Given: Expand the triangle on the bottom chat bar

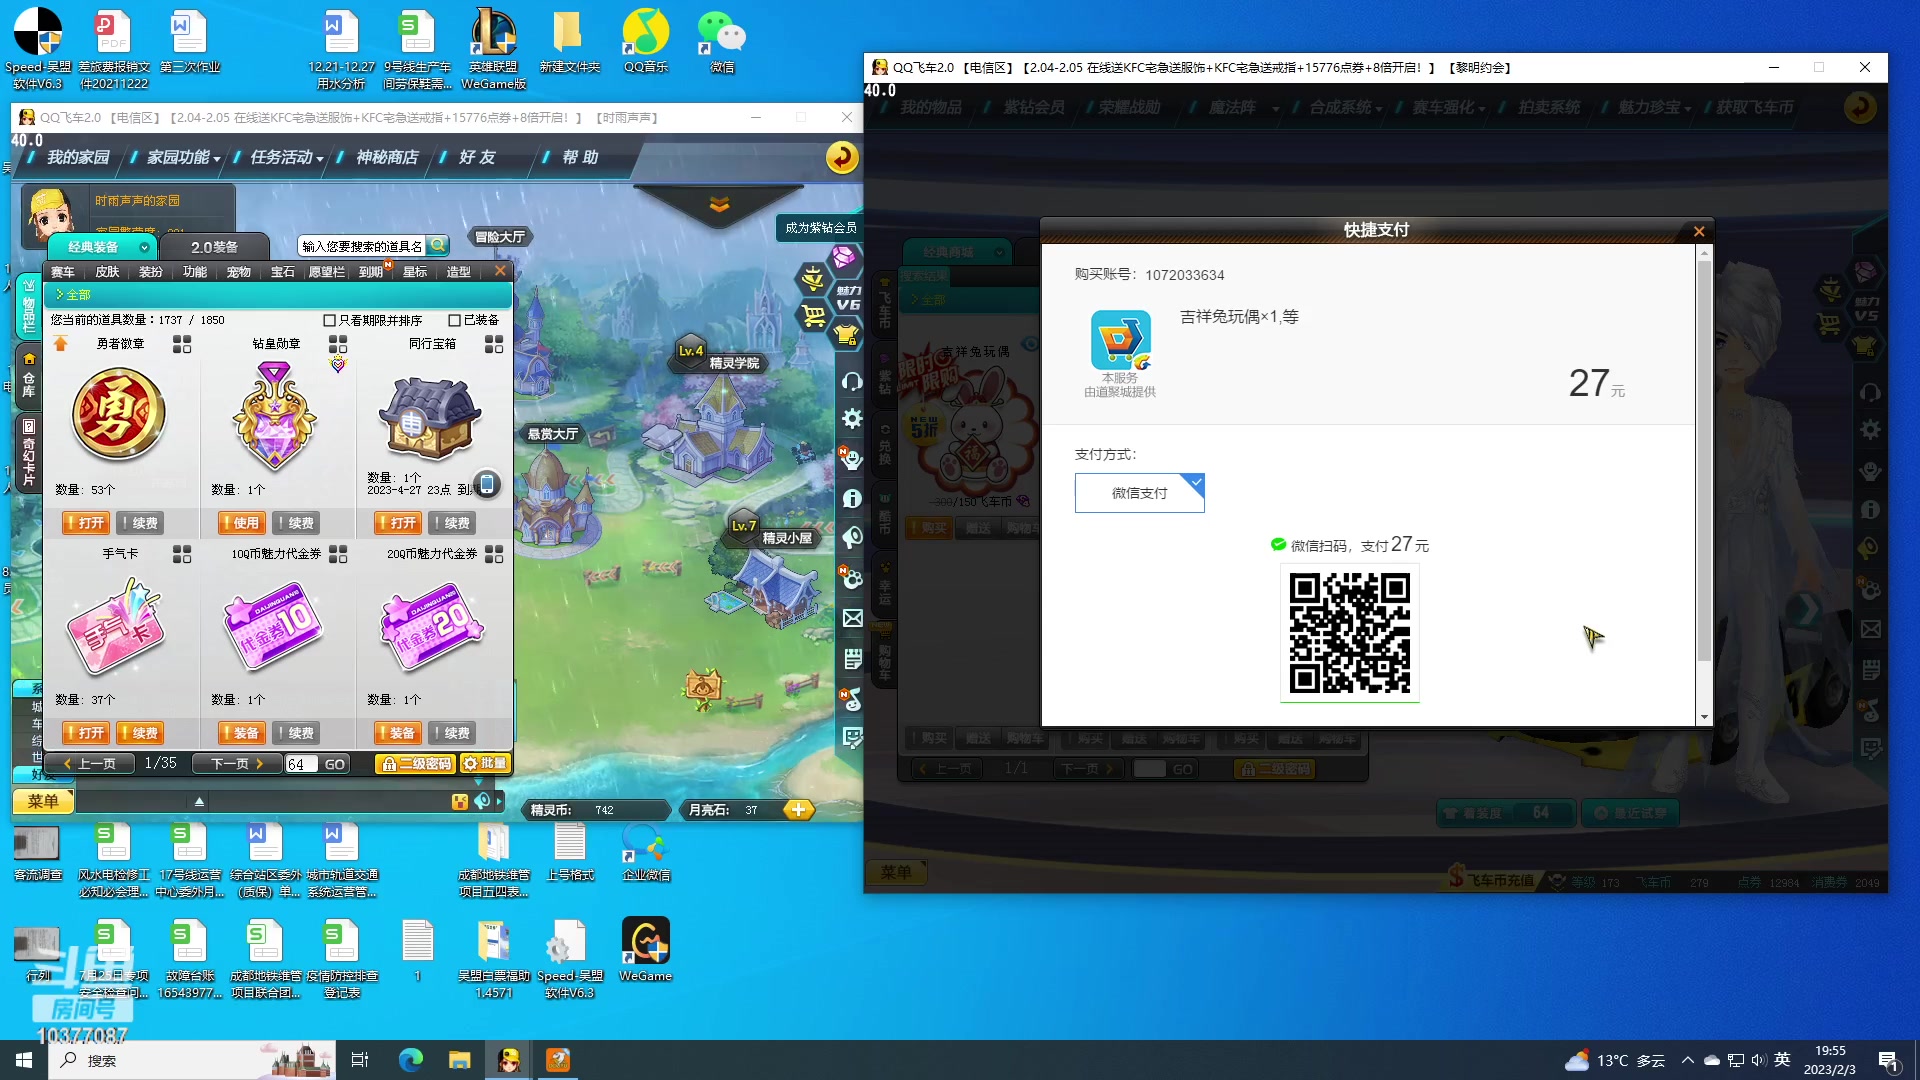Looking at the screenshot, I should (x=199, y=801).
